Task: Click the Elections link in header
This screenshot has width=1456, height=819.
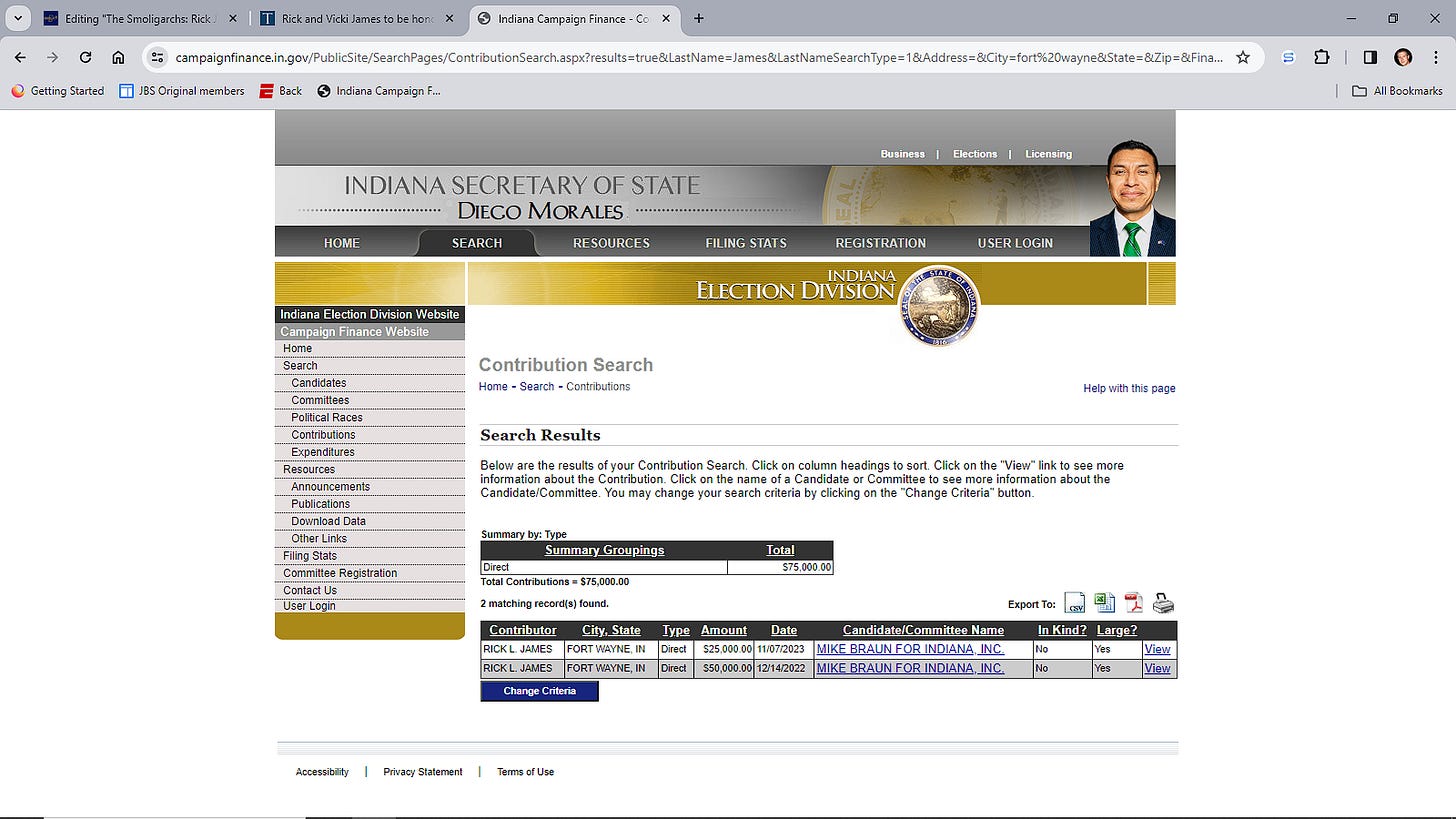Action: pos(975,154)
